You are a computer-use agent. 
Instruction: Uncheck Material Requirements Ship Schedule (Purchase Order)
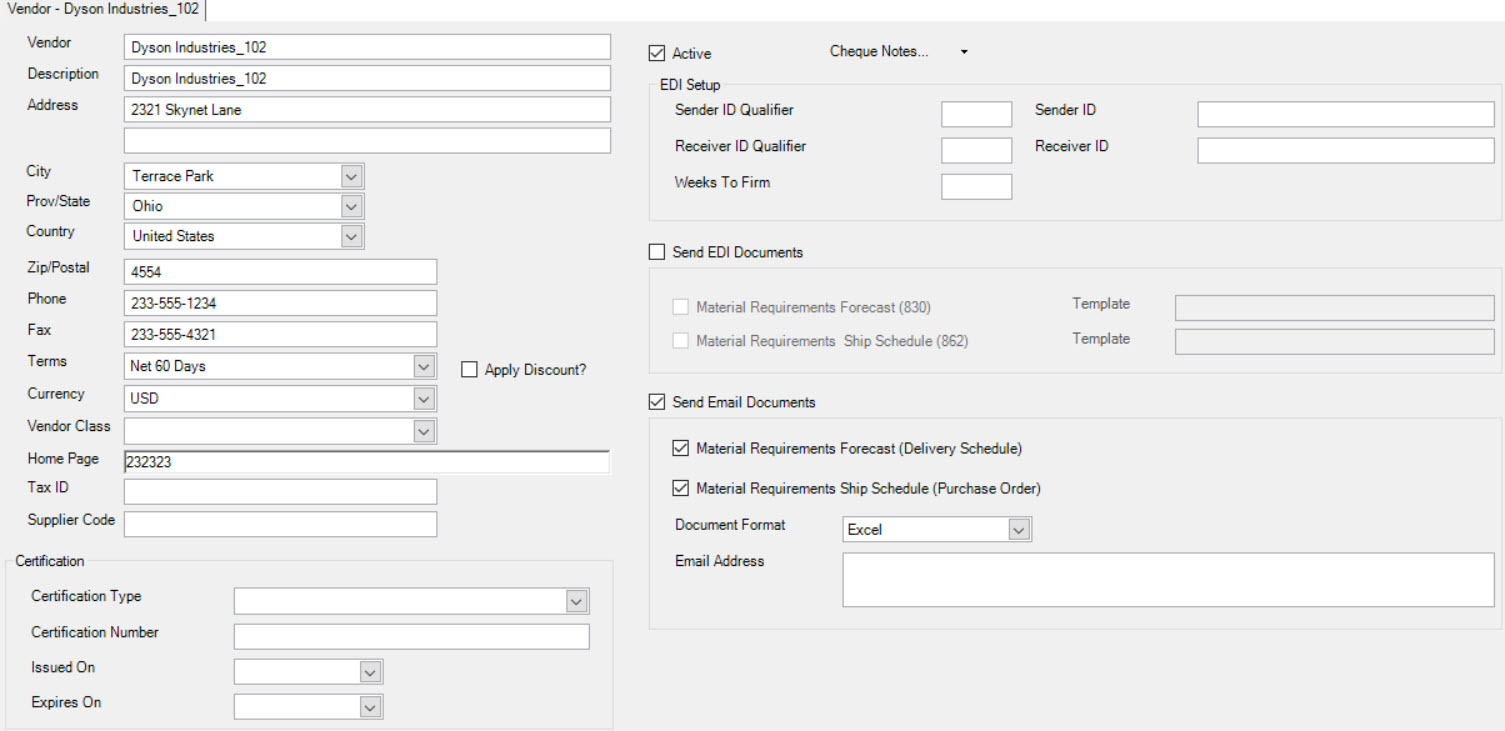(681, 489)
